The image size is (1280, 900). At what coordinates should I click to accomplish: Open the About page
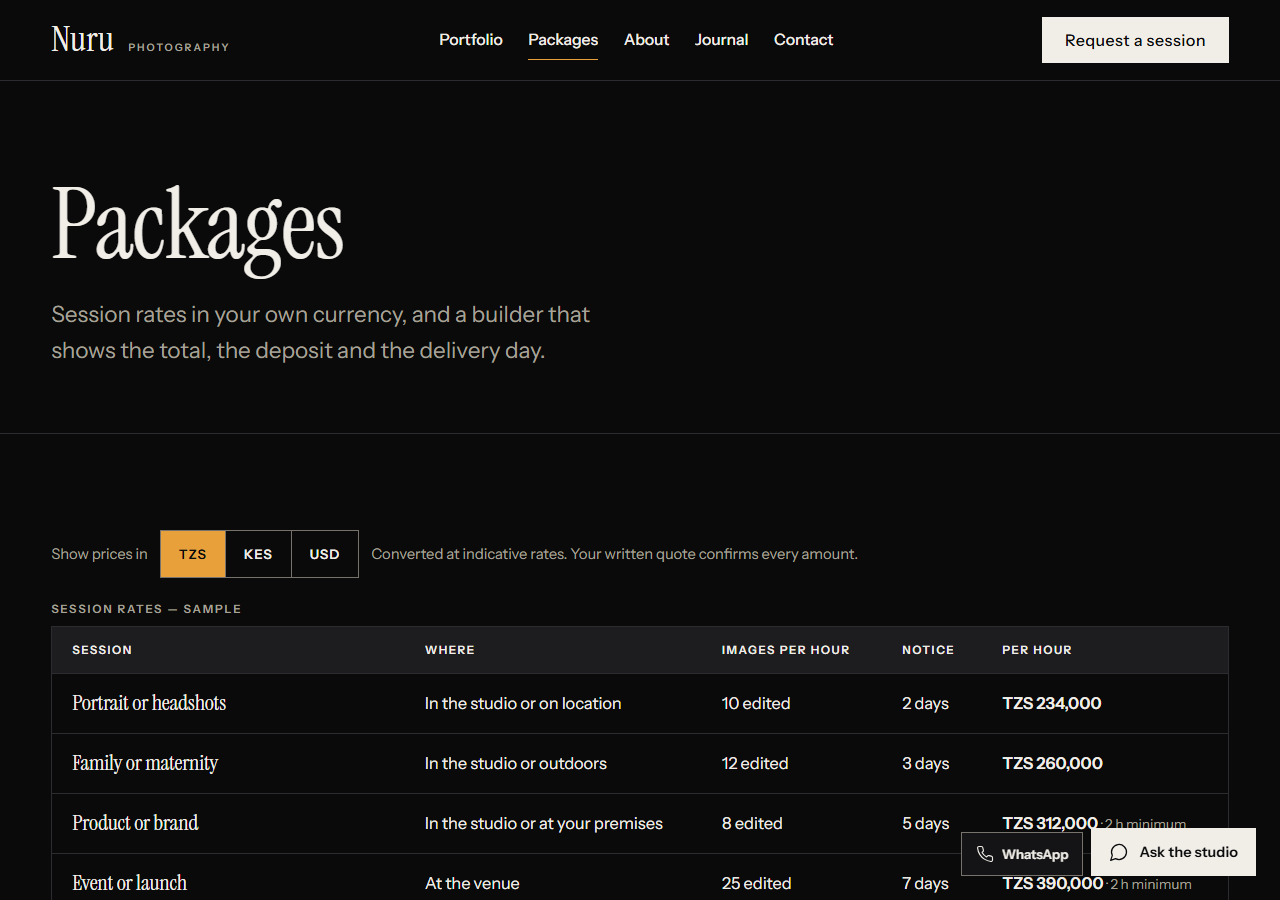[x=647, y=40]
